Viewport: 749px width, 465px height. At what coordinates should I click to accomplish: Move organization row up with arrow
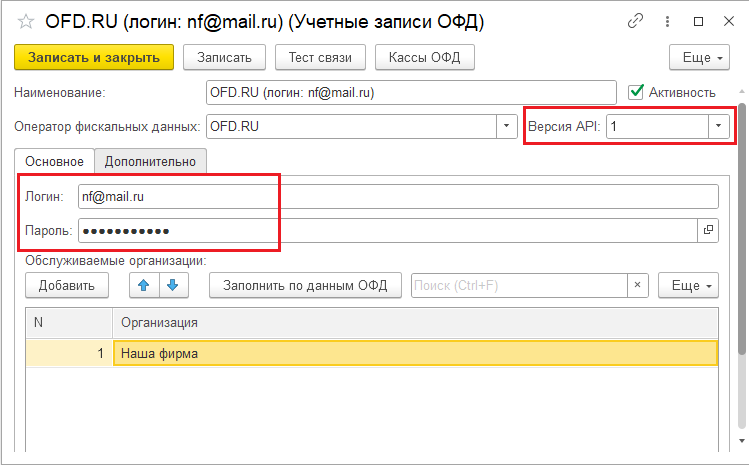pyautogui.click(x=145, y=285)
